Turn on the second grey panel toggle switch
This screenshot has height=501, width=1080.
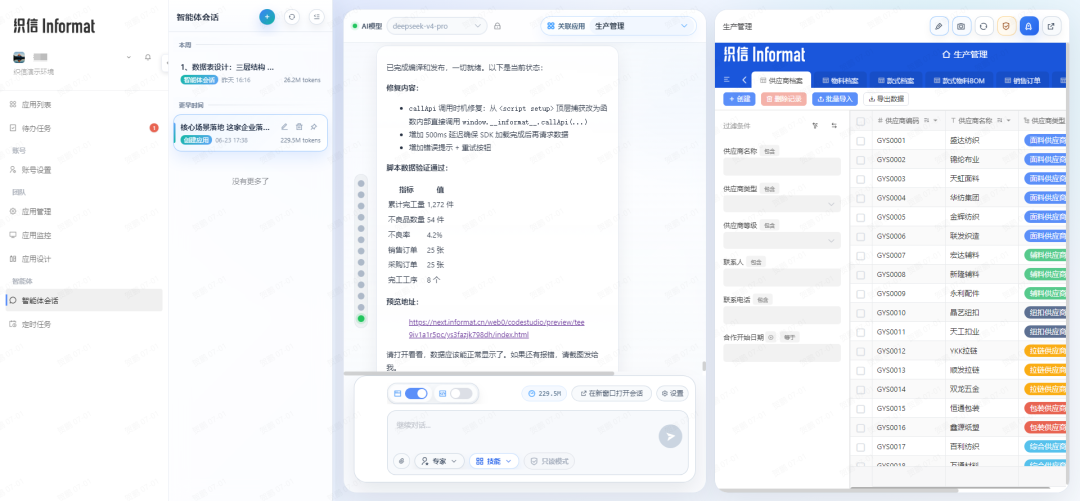coord(461,393)
